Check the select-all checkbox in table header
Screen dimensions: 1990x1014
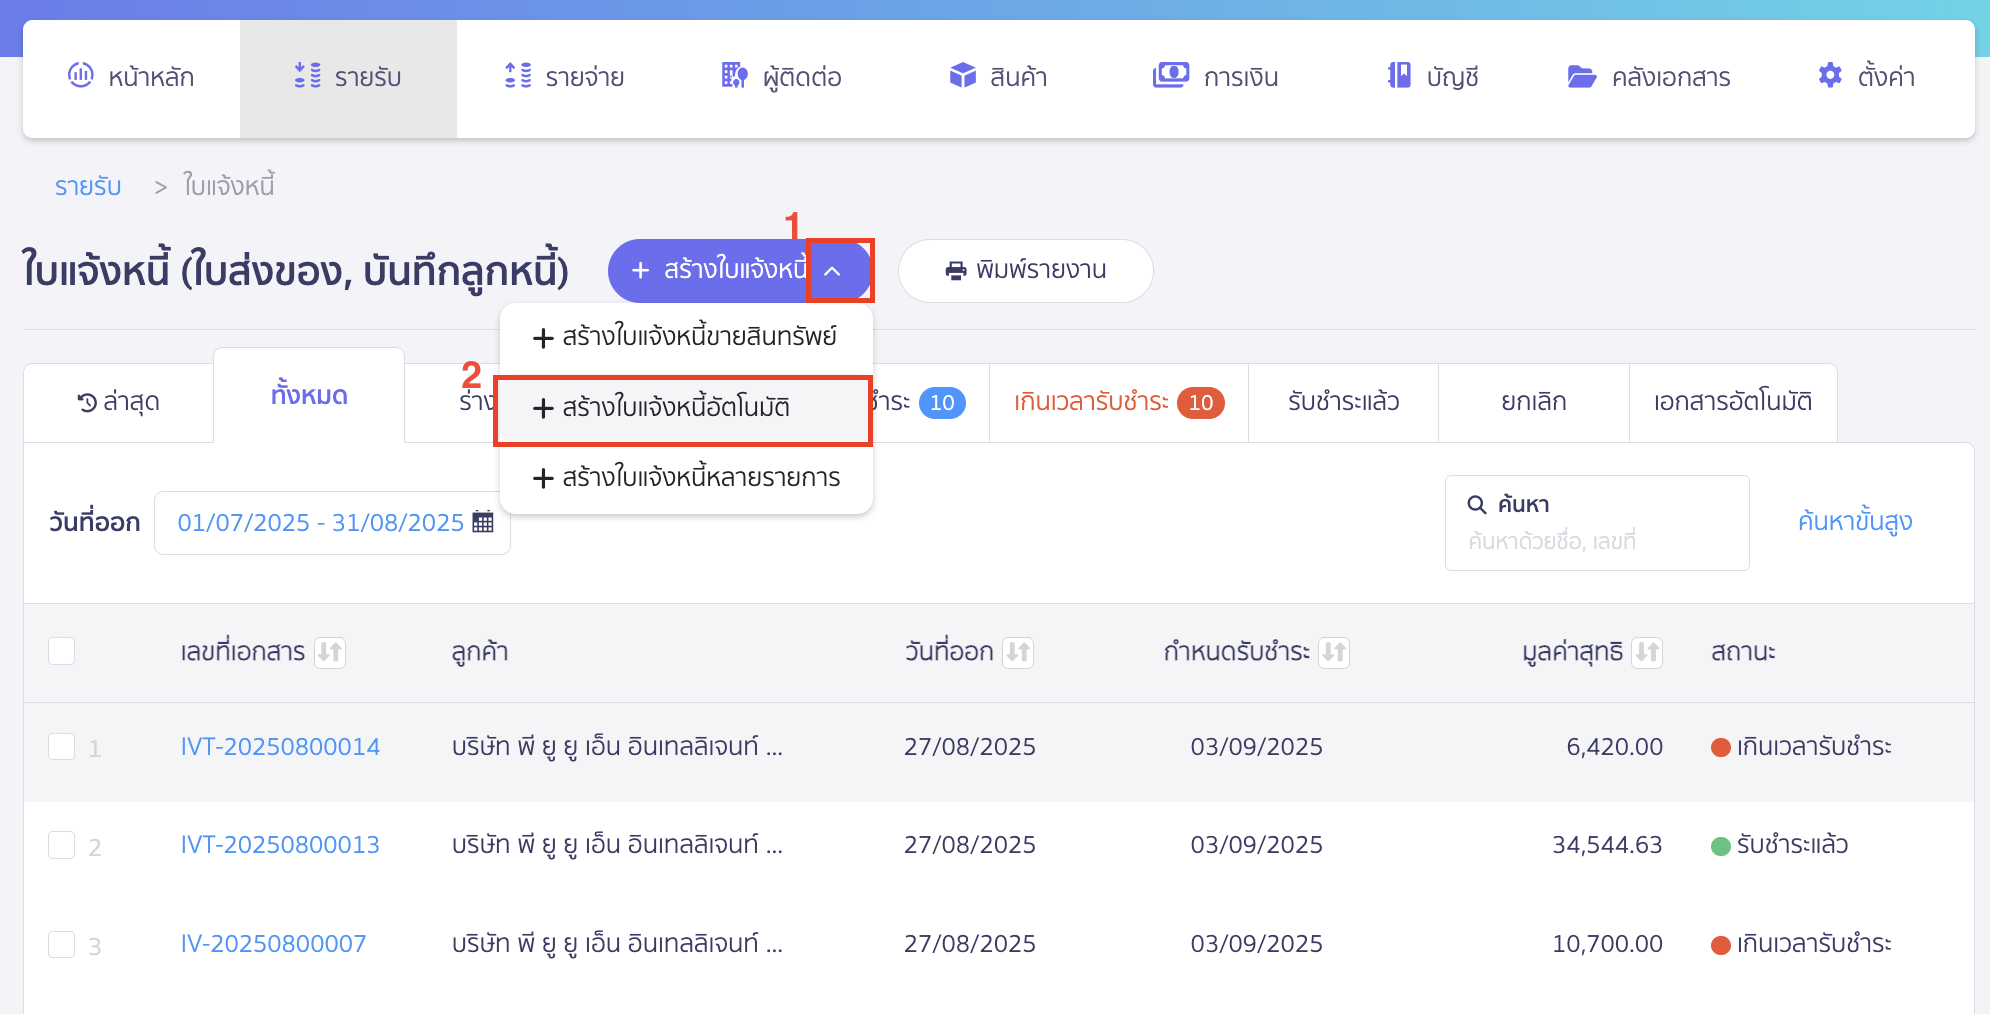coord(61,651)
